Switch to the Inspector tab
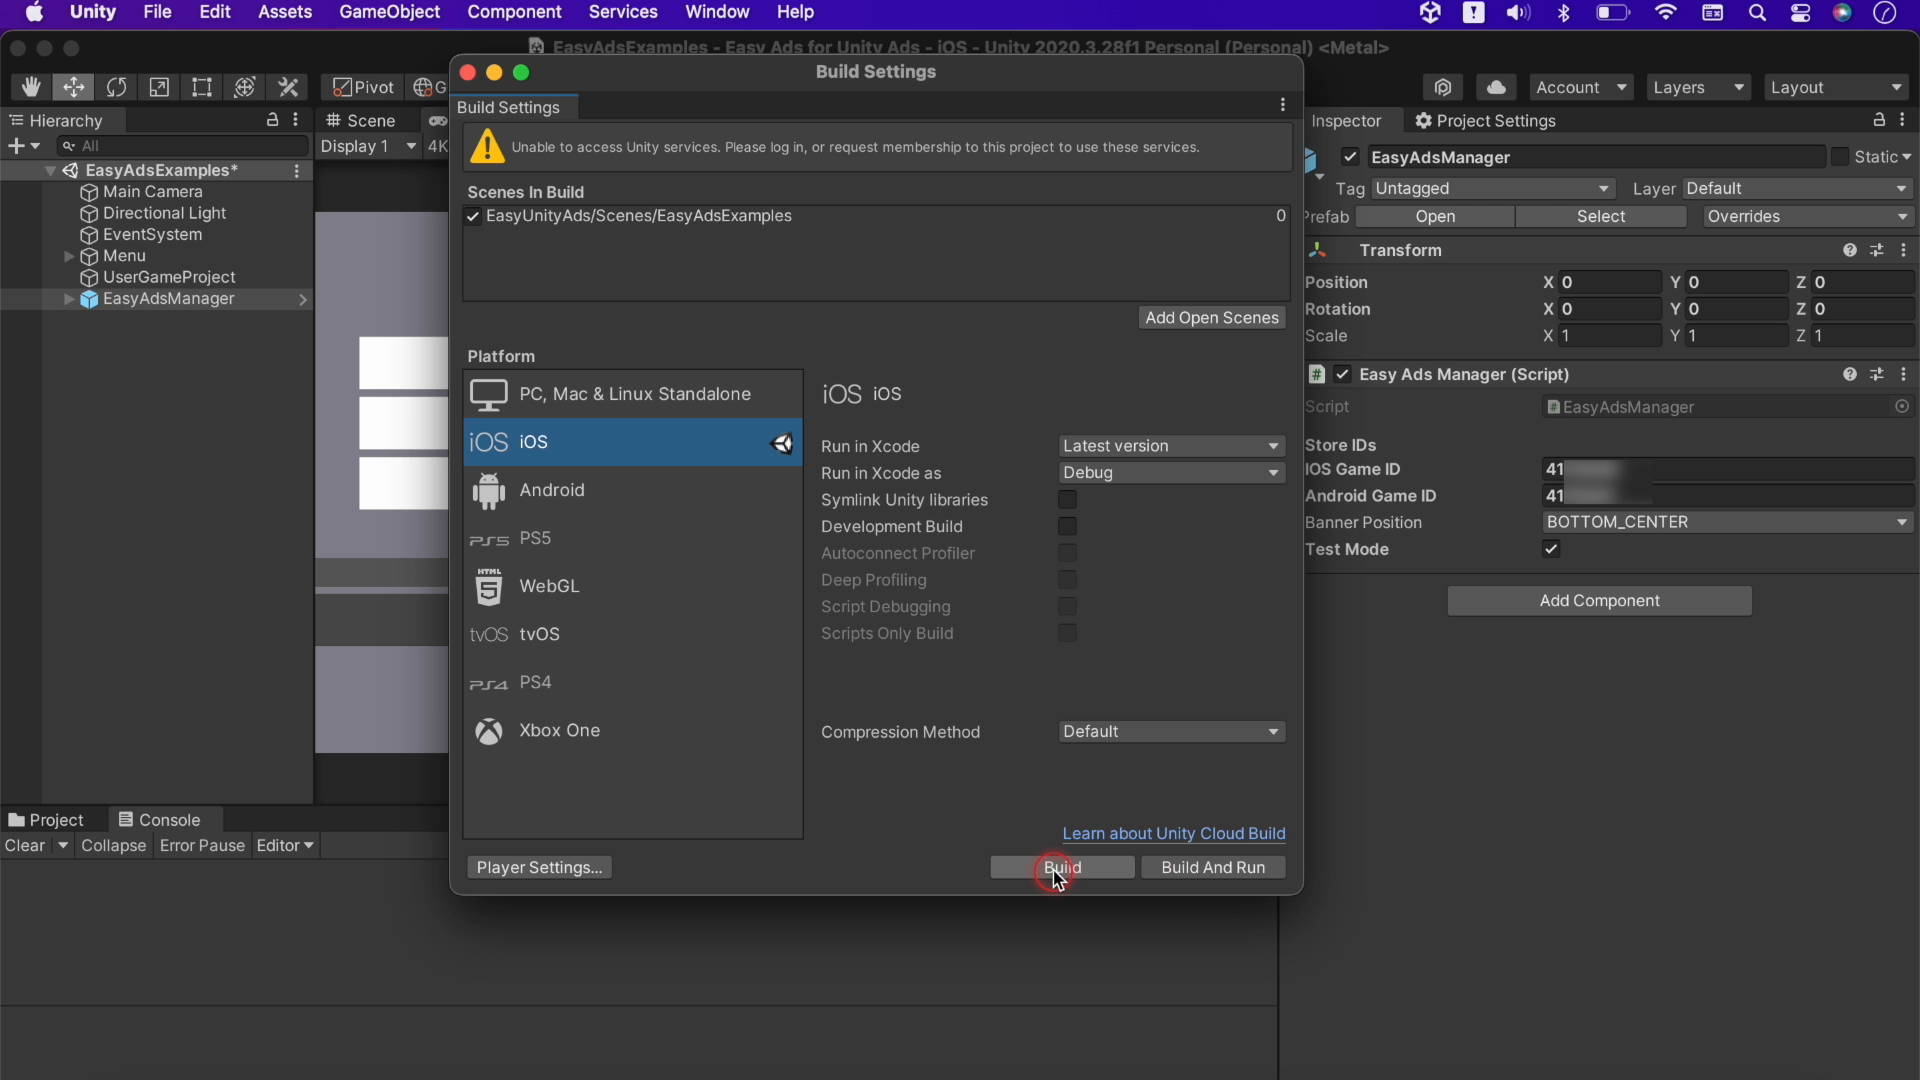The width and height of the screenshot is (1920, 1080). (x=1346, y=121)
